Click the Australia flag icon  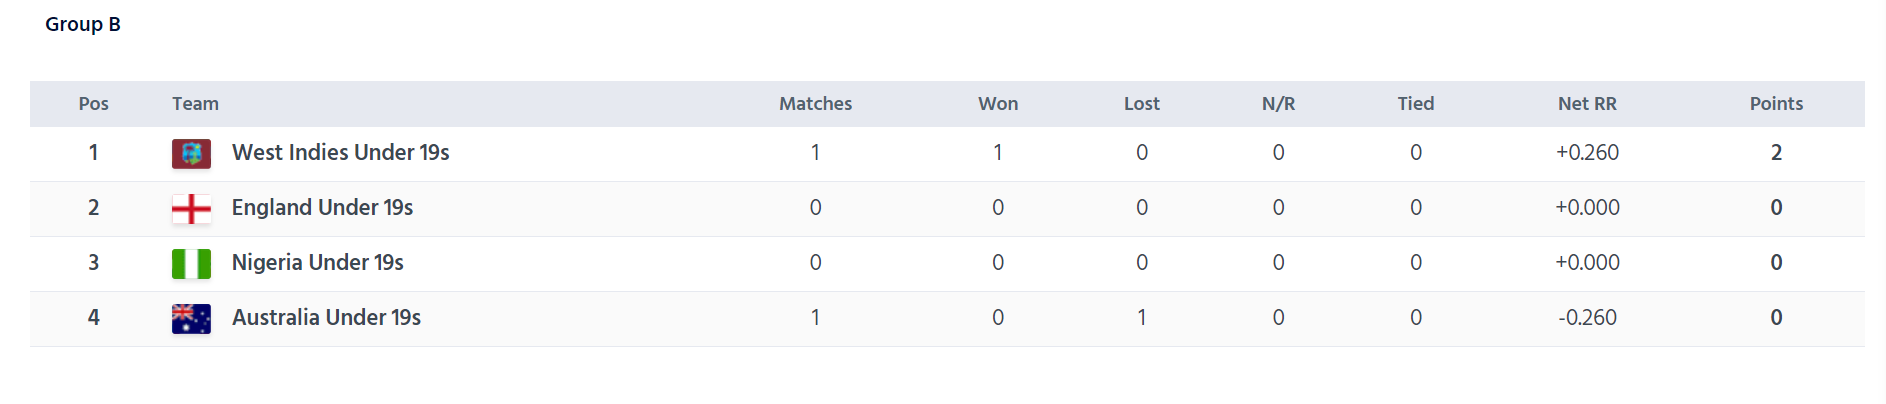(x=191, y=319)
